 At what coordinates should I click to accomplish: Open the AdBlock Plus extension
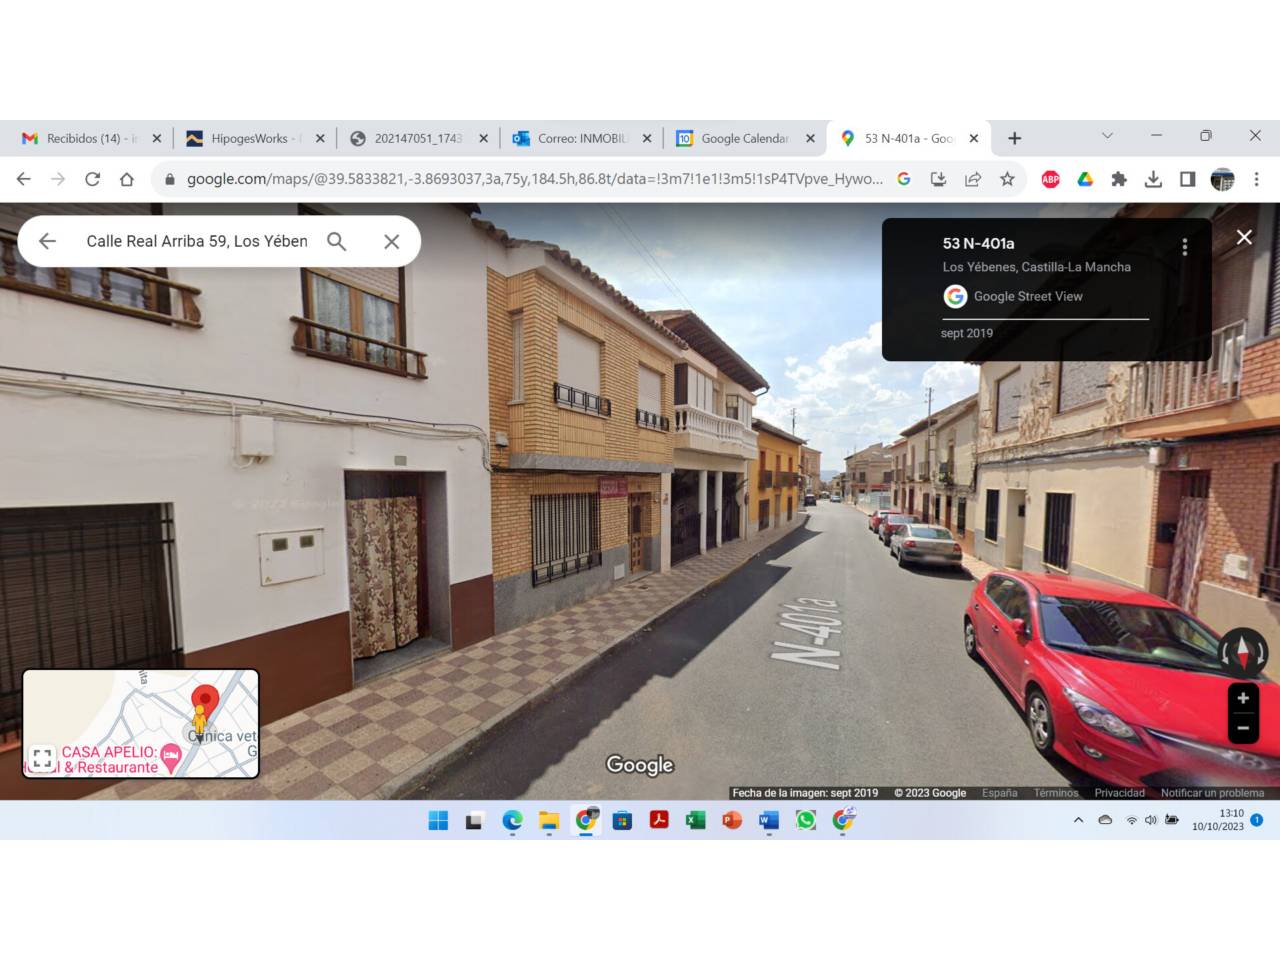[1050, 179]
